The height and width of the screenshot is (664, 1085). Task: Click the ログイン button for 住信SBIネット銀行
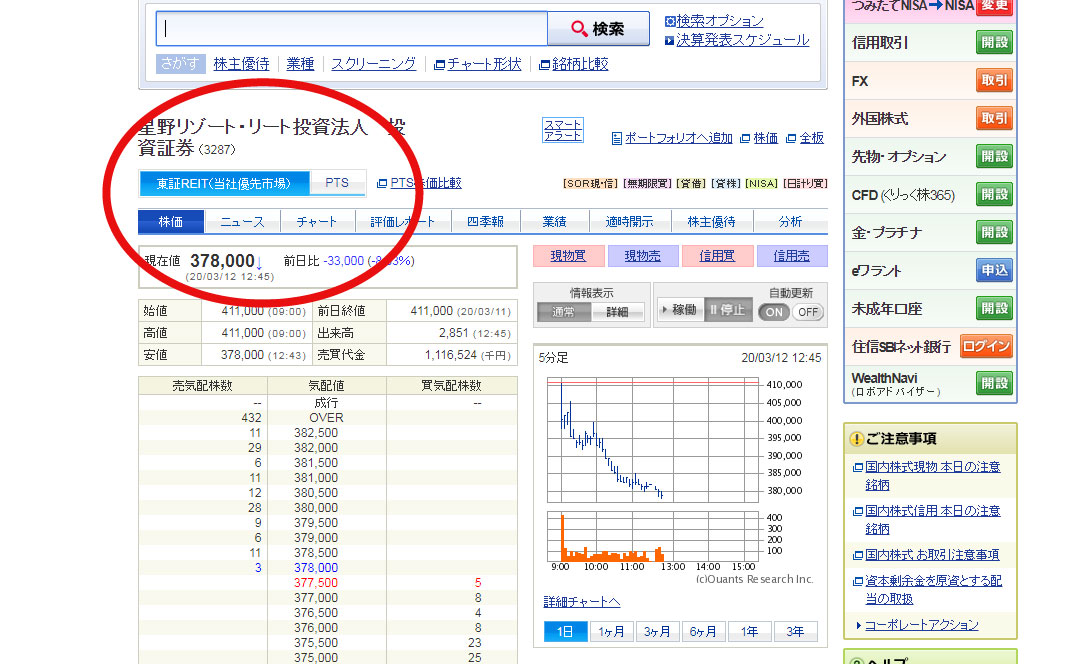[x=986, y=346]
